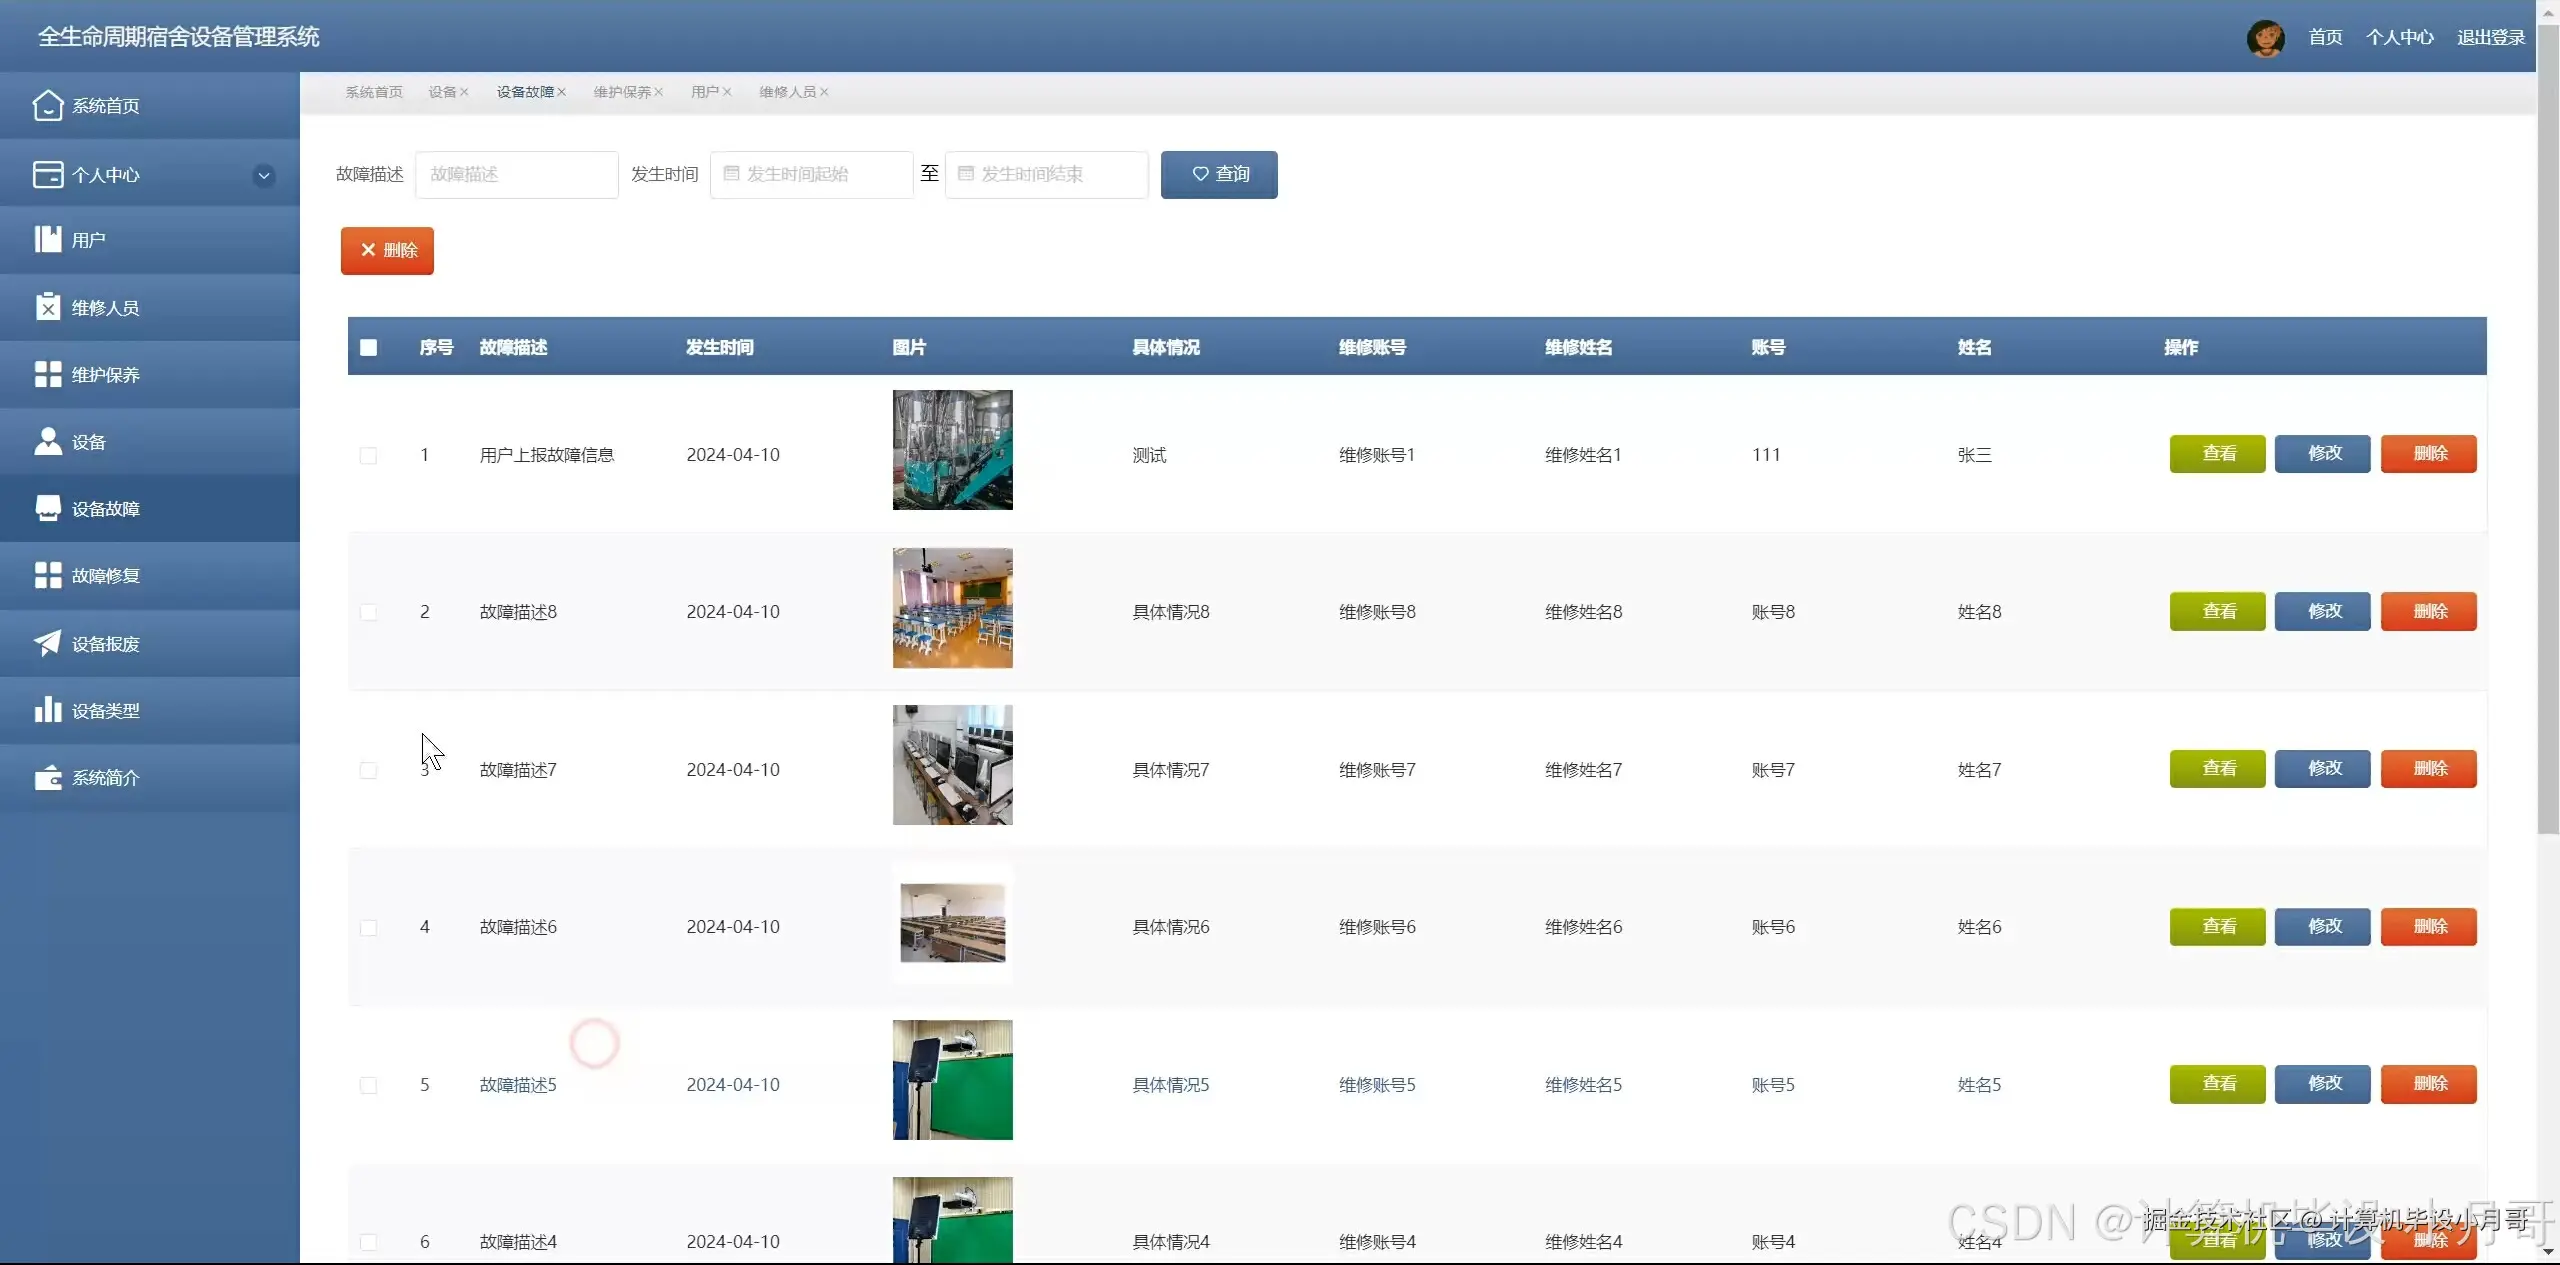Screen dimensions: 2560x1265
Task: Click the 故障描述 text input field
Action: point(516,174)
